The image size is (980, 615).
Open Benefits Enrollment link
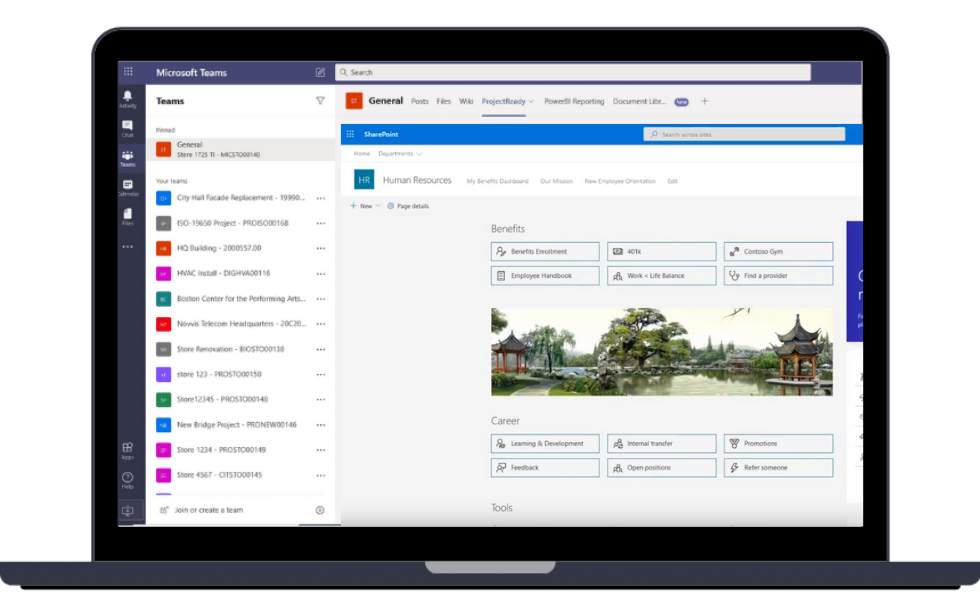545,251
